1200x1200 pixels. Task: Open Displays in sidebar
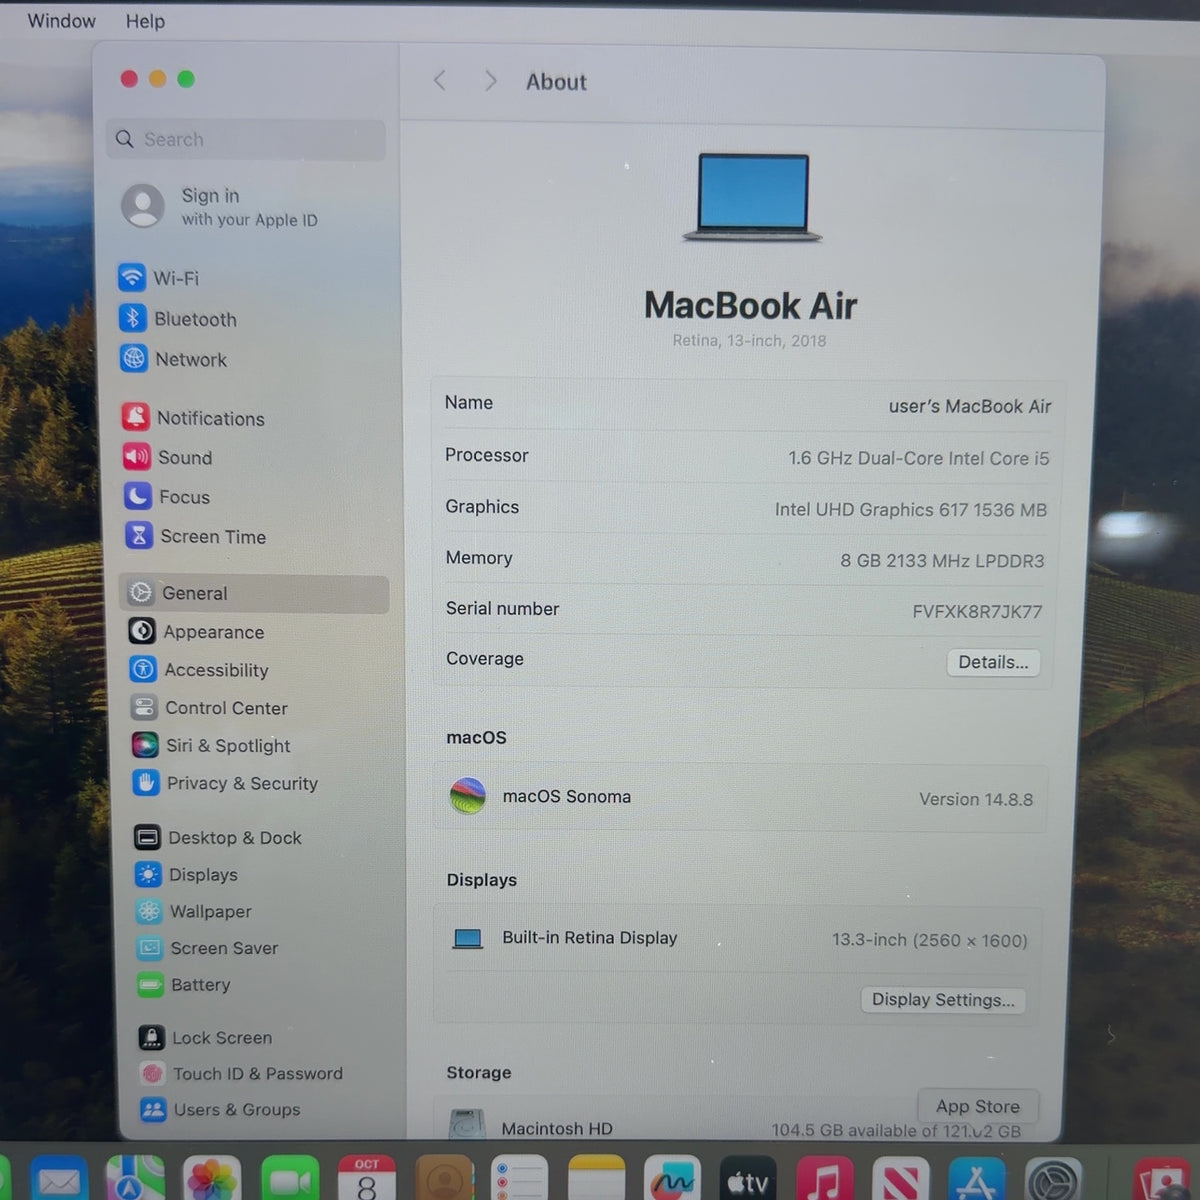point(188,875)
